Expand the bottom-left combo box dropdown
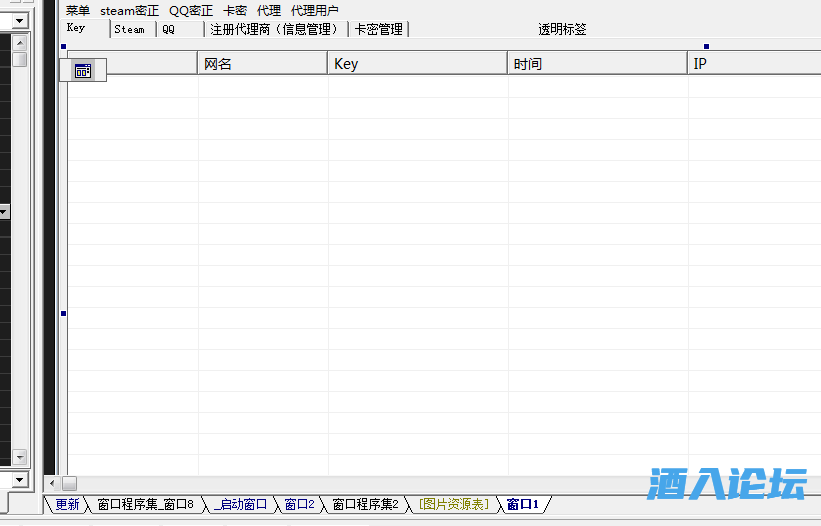 pos(19,481)
